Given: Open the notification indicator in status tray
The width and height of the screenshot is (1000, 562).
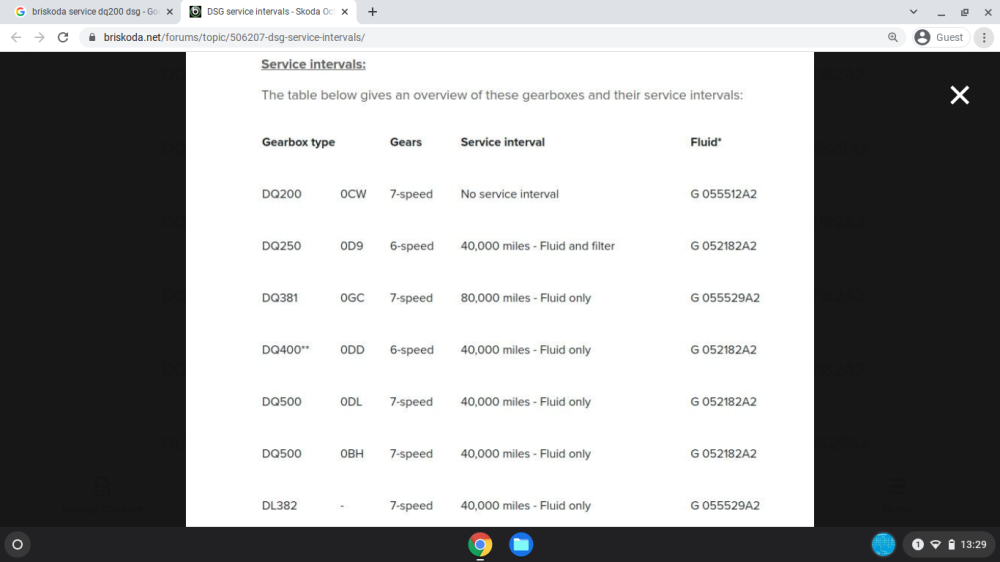Looking at the screenshot, I should point(918,544).
